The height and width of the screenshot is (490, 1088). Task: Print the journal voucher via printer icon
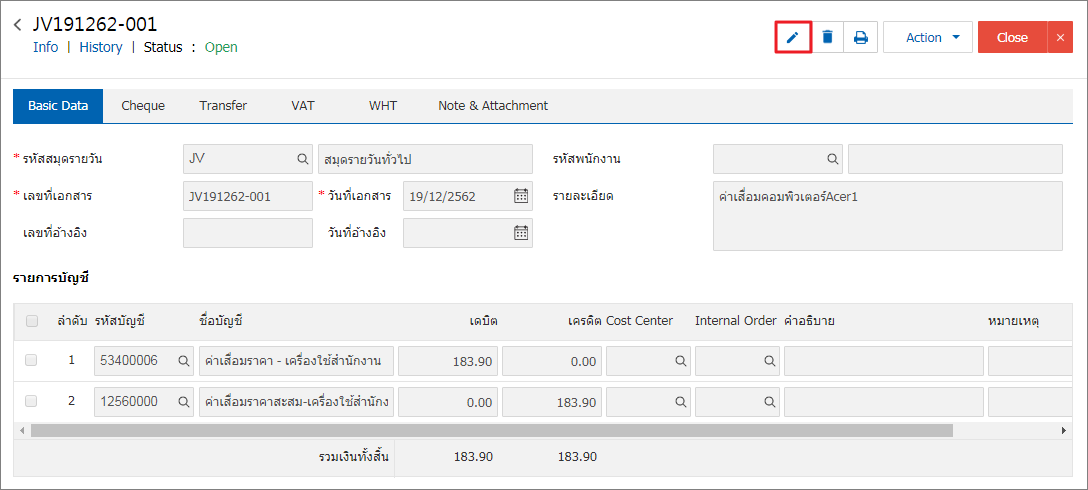click(860, 37)
